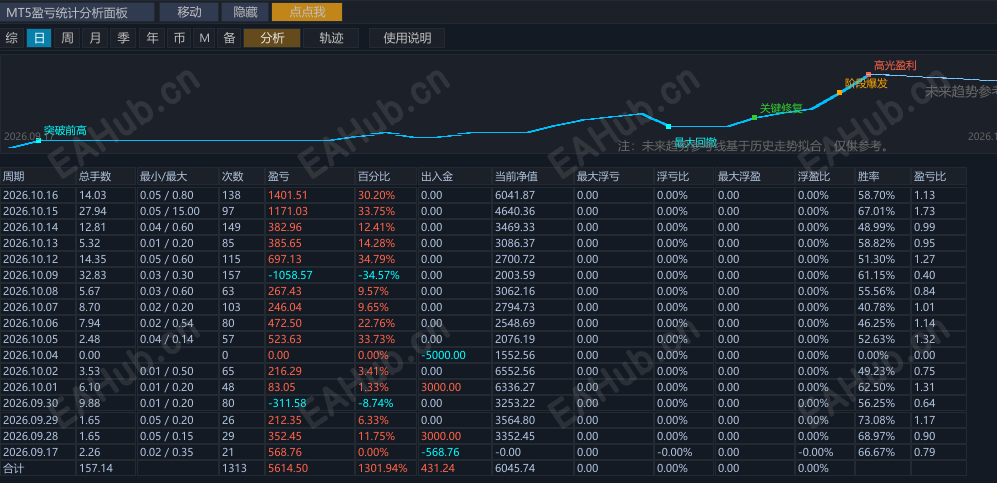This screenshot has width=997, height=483.
Task: Click the 2026.09.30 date row
Action: click(30, 403)
